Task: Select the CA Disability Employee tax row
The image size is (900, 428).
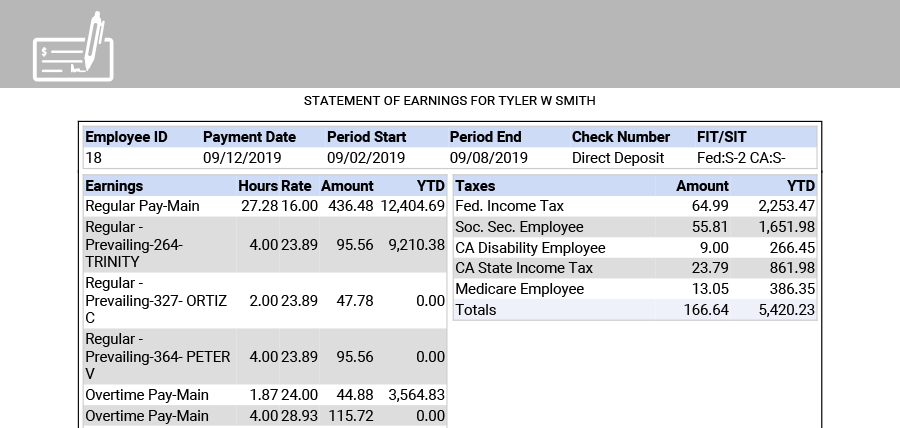Action: (530, 248)
